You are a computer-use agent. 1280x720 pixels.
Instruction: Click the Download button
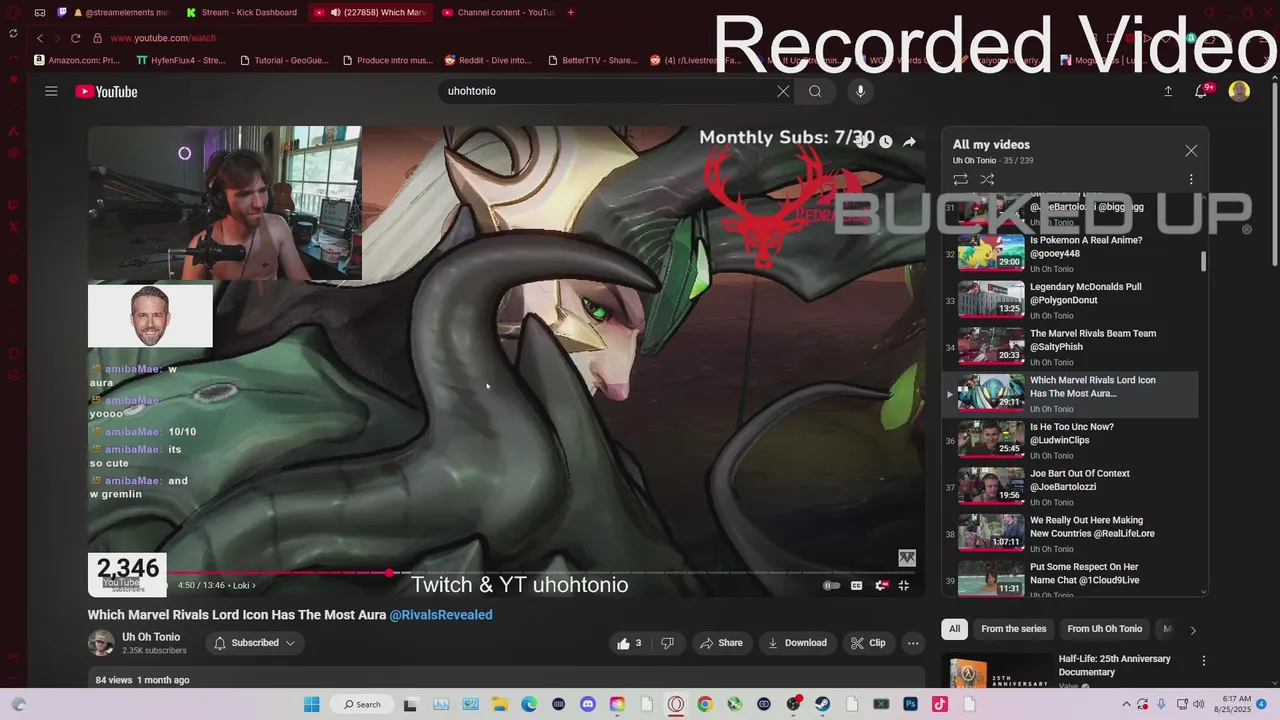797,643
